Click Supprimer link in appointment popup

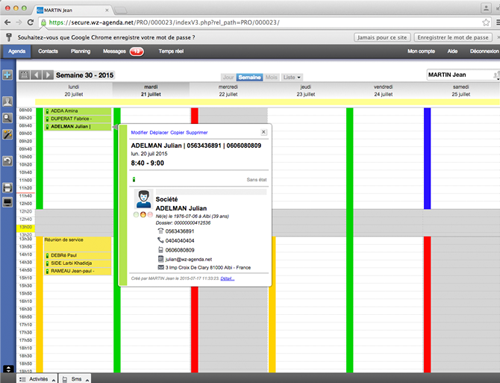(197, 132)
